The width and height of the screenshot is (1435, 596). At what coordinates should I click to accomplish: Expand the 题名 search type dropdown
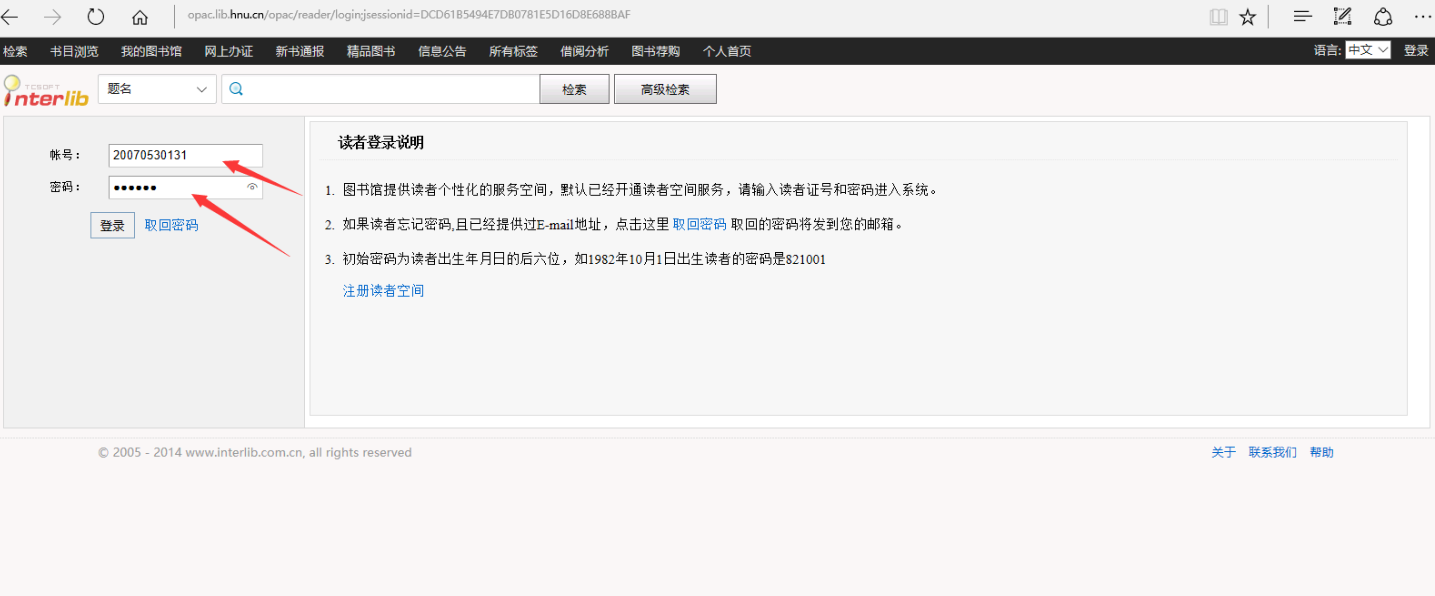[157, 89]
